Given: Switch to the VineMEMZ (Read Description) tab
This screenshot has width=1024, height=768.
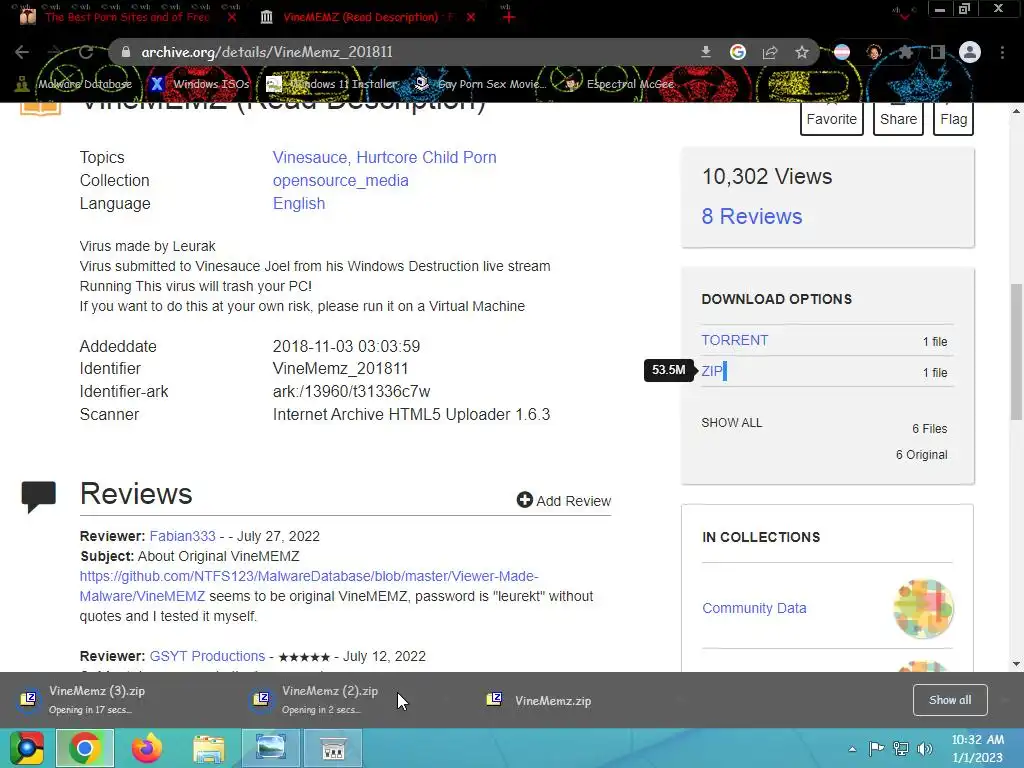Looking at the screenshot, I should (x=360, y=17).
